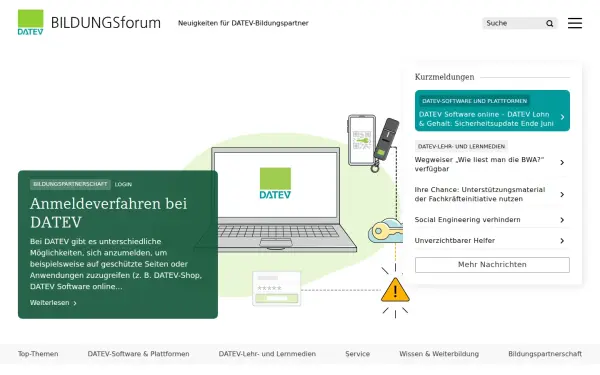
Task: Open DATEV Lohn & Gehalt Sicherheitsupdate news
Action: [x=486, y=119]
